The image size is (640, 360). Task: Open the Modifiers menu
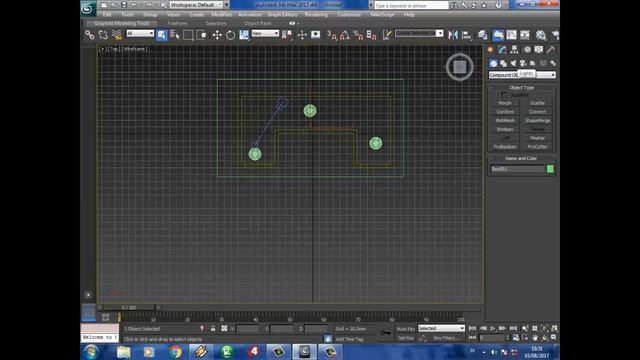pos(222,14)
